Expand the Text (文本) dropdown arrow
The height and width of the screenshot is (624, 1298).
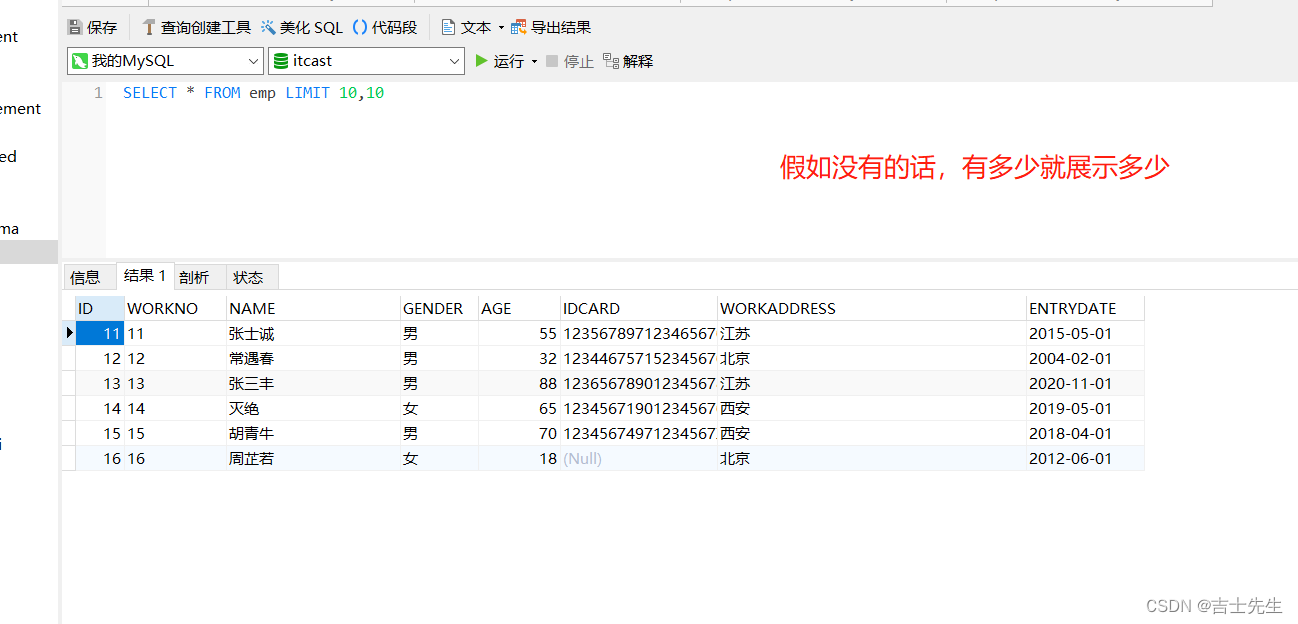501,28
